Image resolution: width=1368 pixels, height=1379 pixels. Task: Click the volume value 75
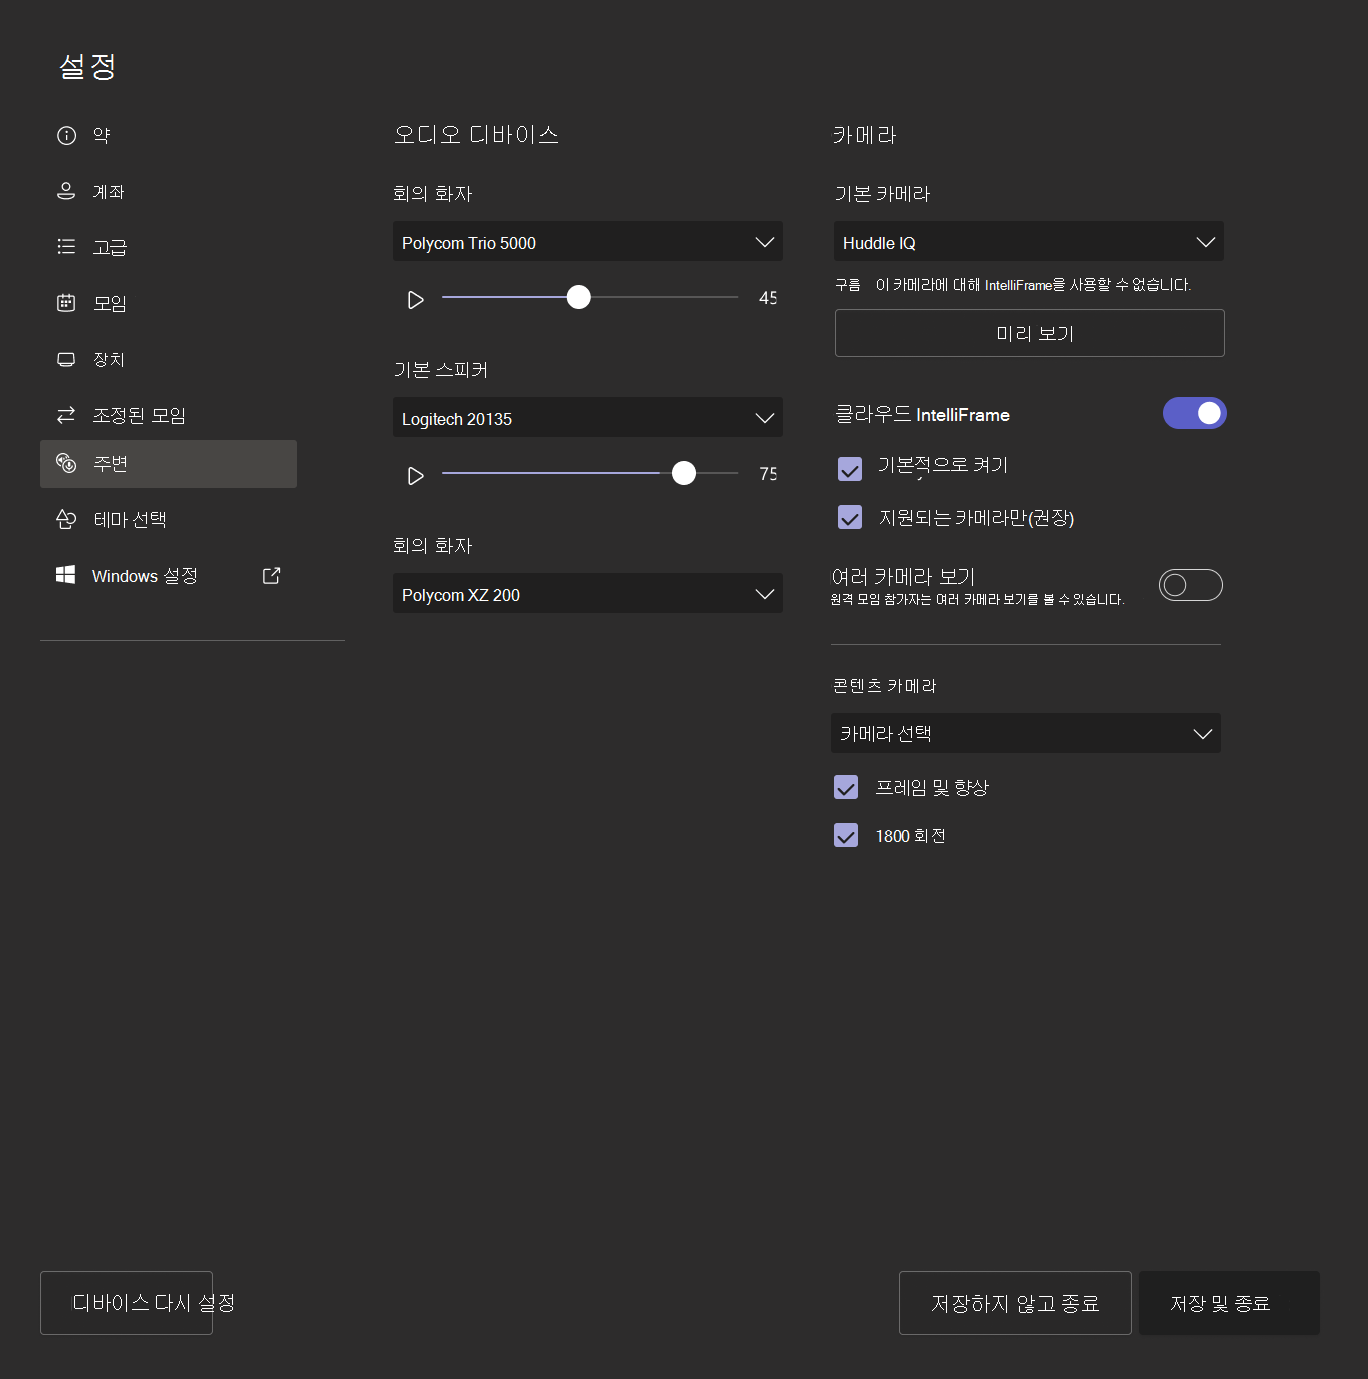coord(768,474)
